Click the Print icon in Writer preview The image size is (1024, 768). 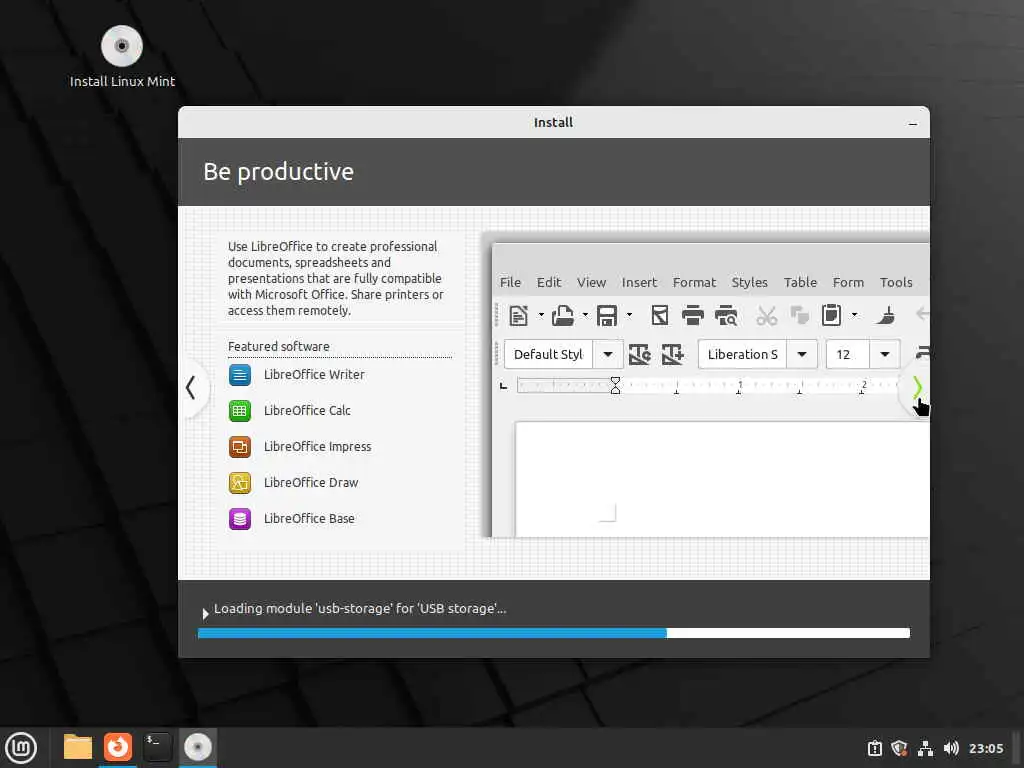point(693,316)
